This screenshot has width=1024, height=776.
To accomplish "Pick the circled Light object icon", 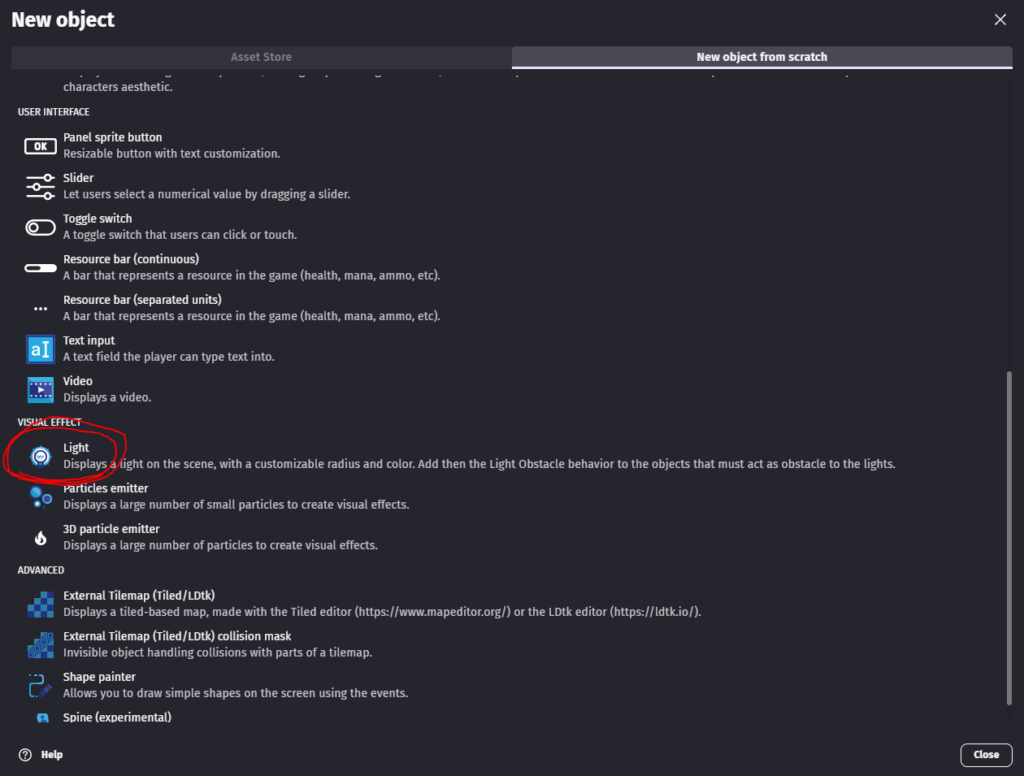I will 40,456.
